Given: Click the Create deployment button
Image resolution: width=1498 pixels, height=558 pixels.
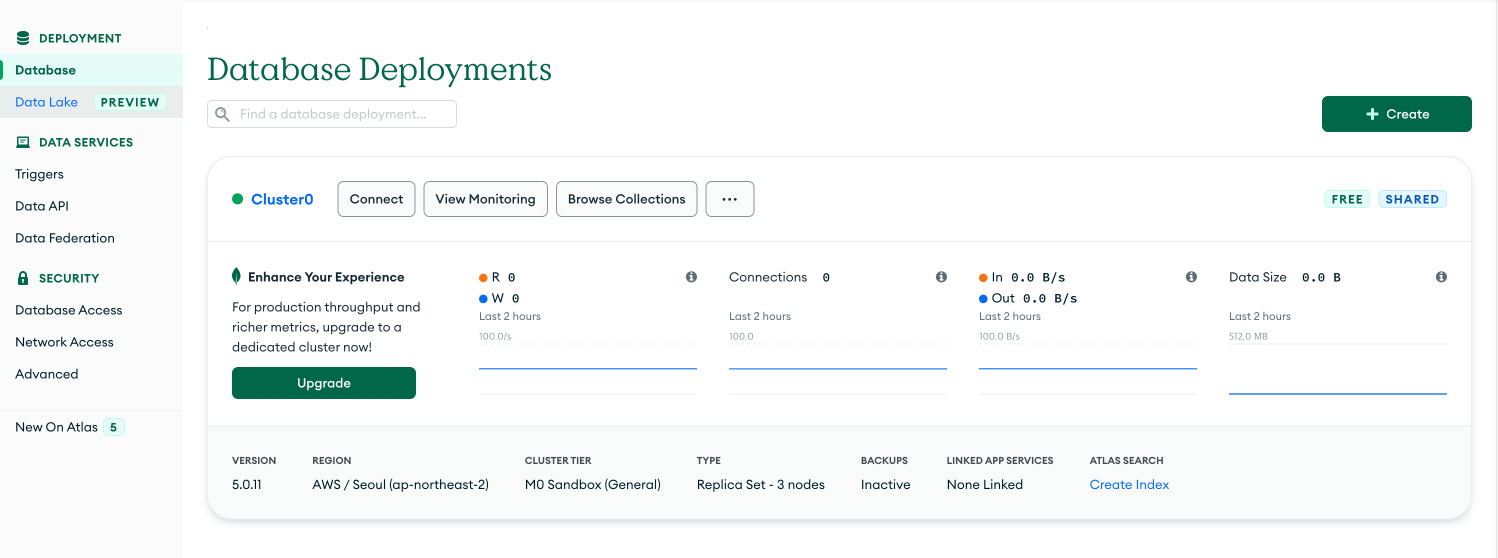Looking at the screenshot, I should [x=1397, y=114].
